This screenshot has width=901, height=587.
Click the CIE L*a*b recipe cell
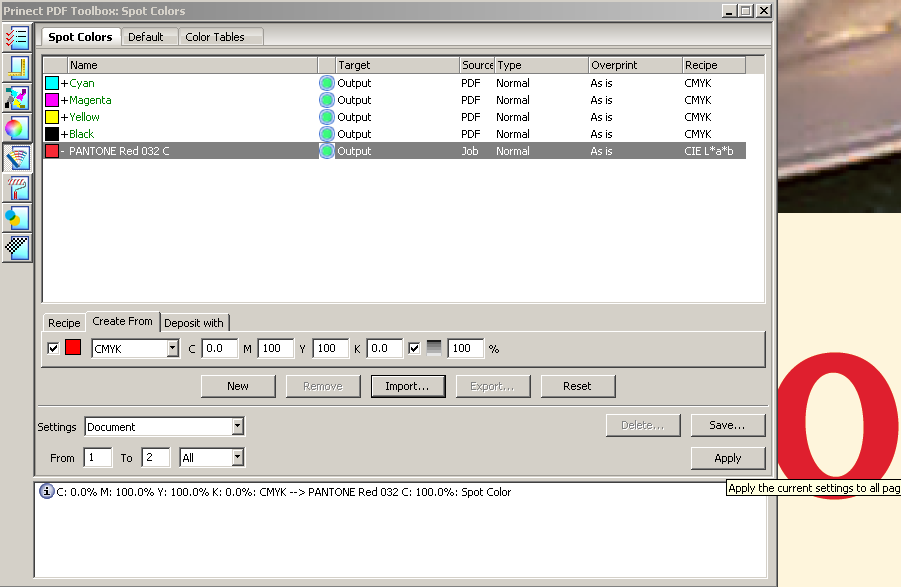tap(709, 151)
